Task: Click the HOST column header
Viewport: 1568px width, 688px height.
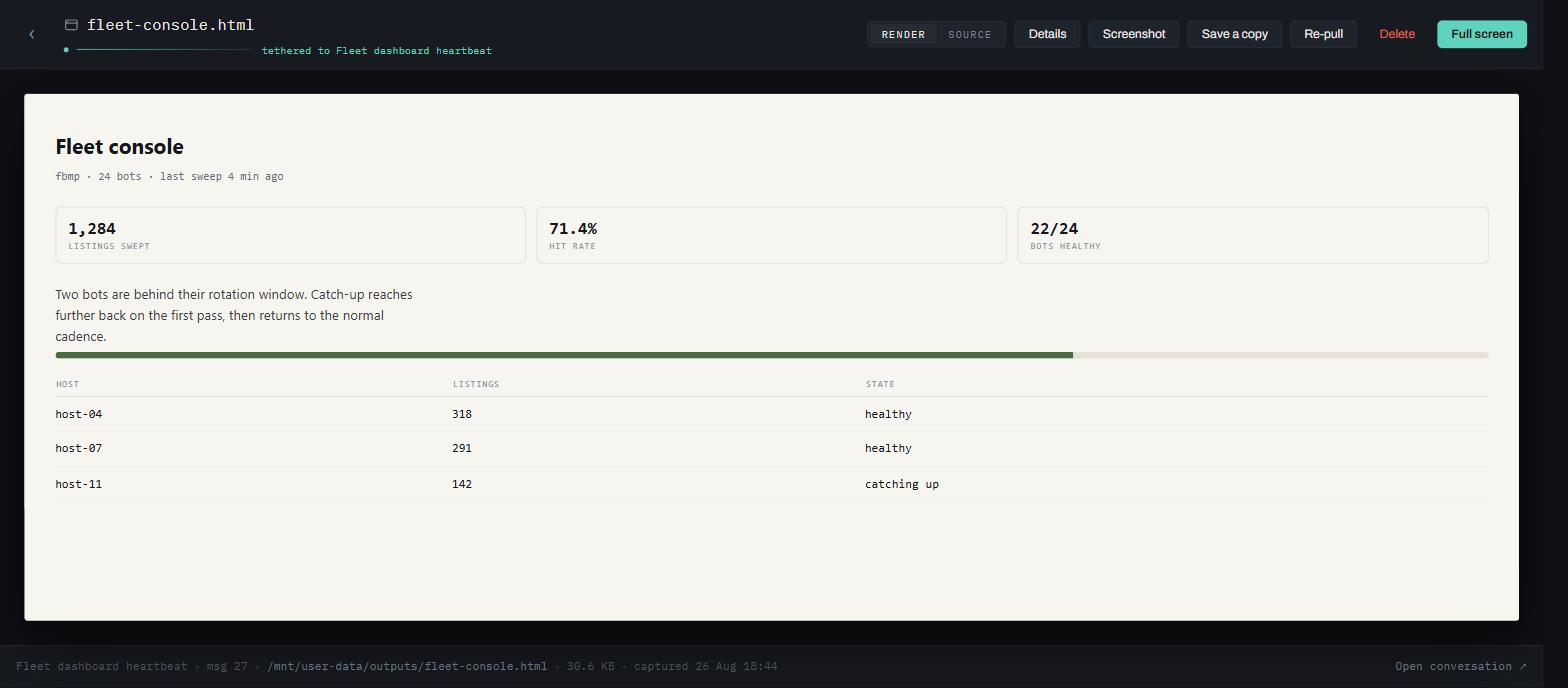Action: point(67,384)
